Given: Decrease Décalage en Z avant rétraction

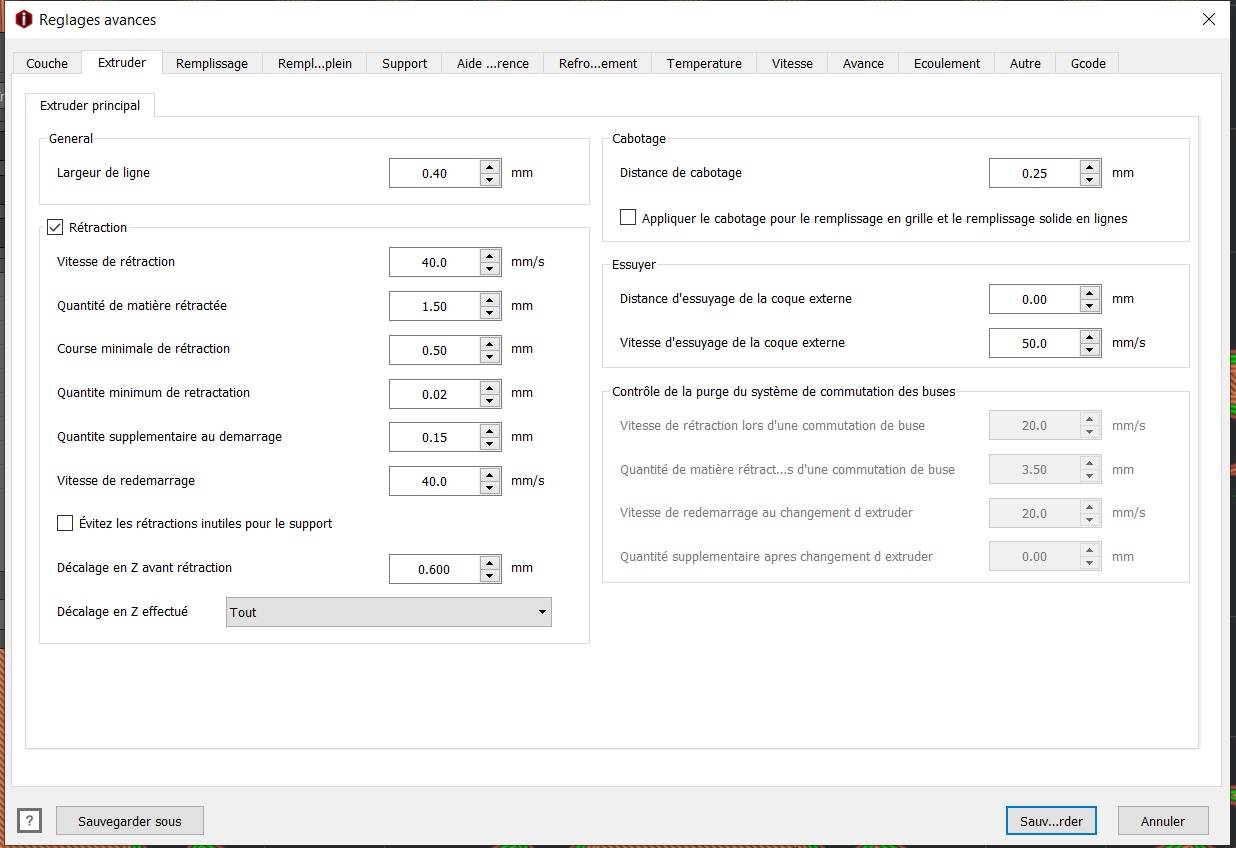Looking at the screenshot, I should coord(490,576).
